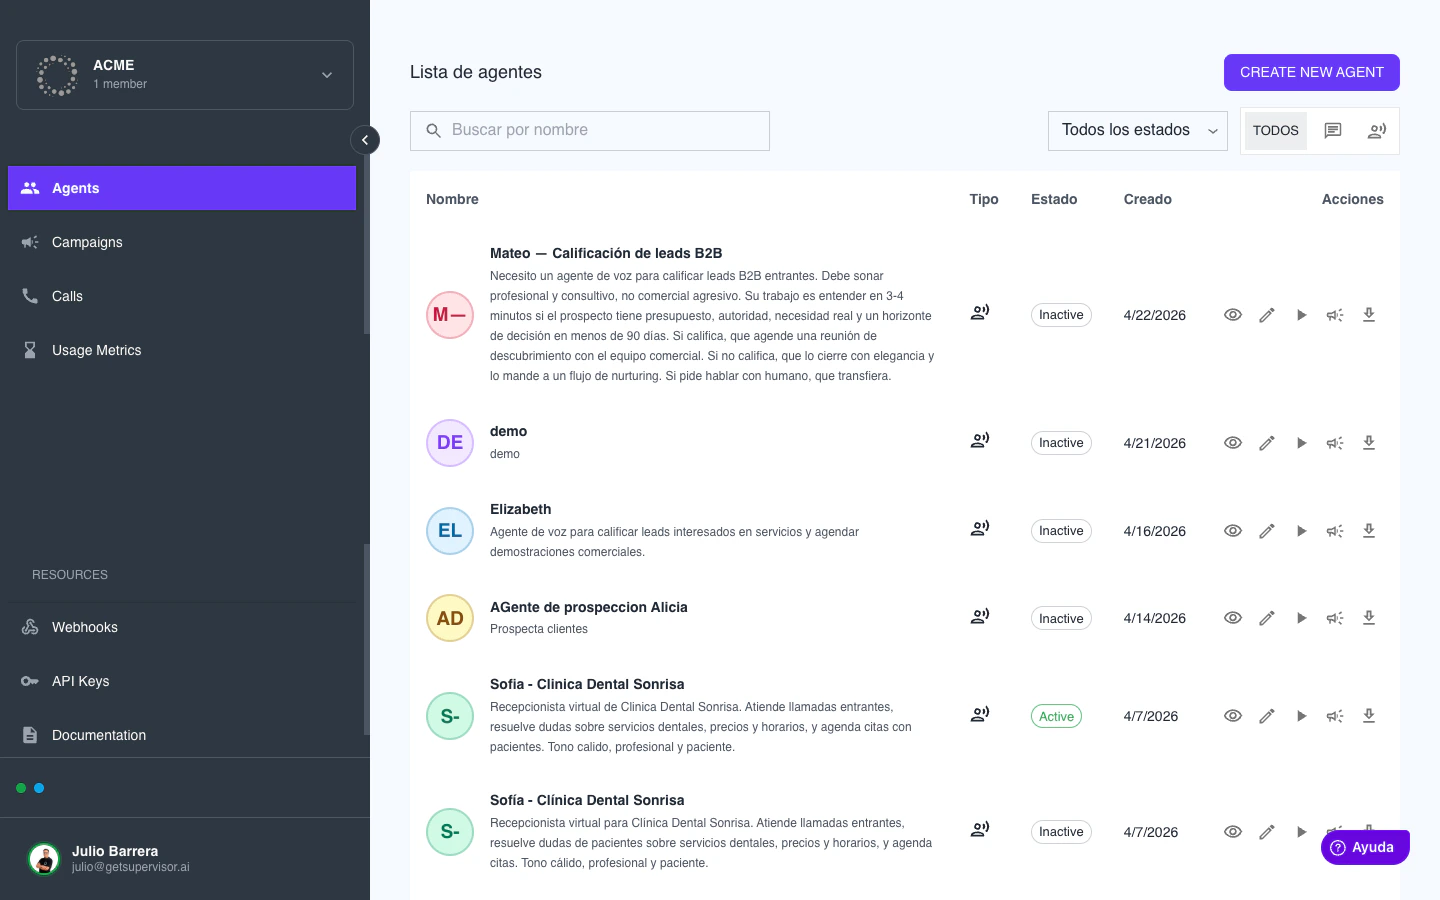Open API Keys page
This screenshot has width=1440, height=900.
click(x=182, y=681)
